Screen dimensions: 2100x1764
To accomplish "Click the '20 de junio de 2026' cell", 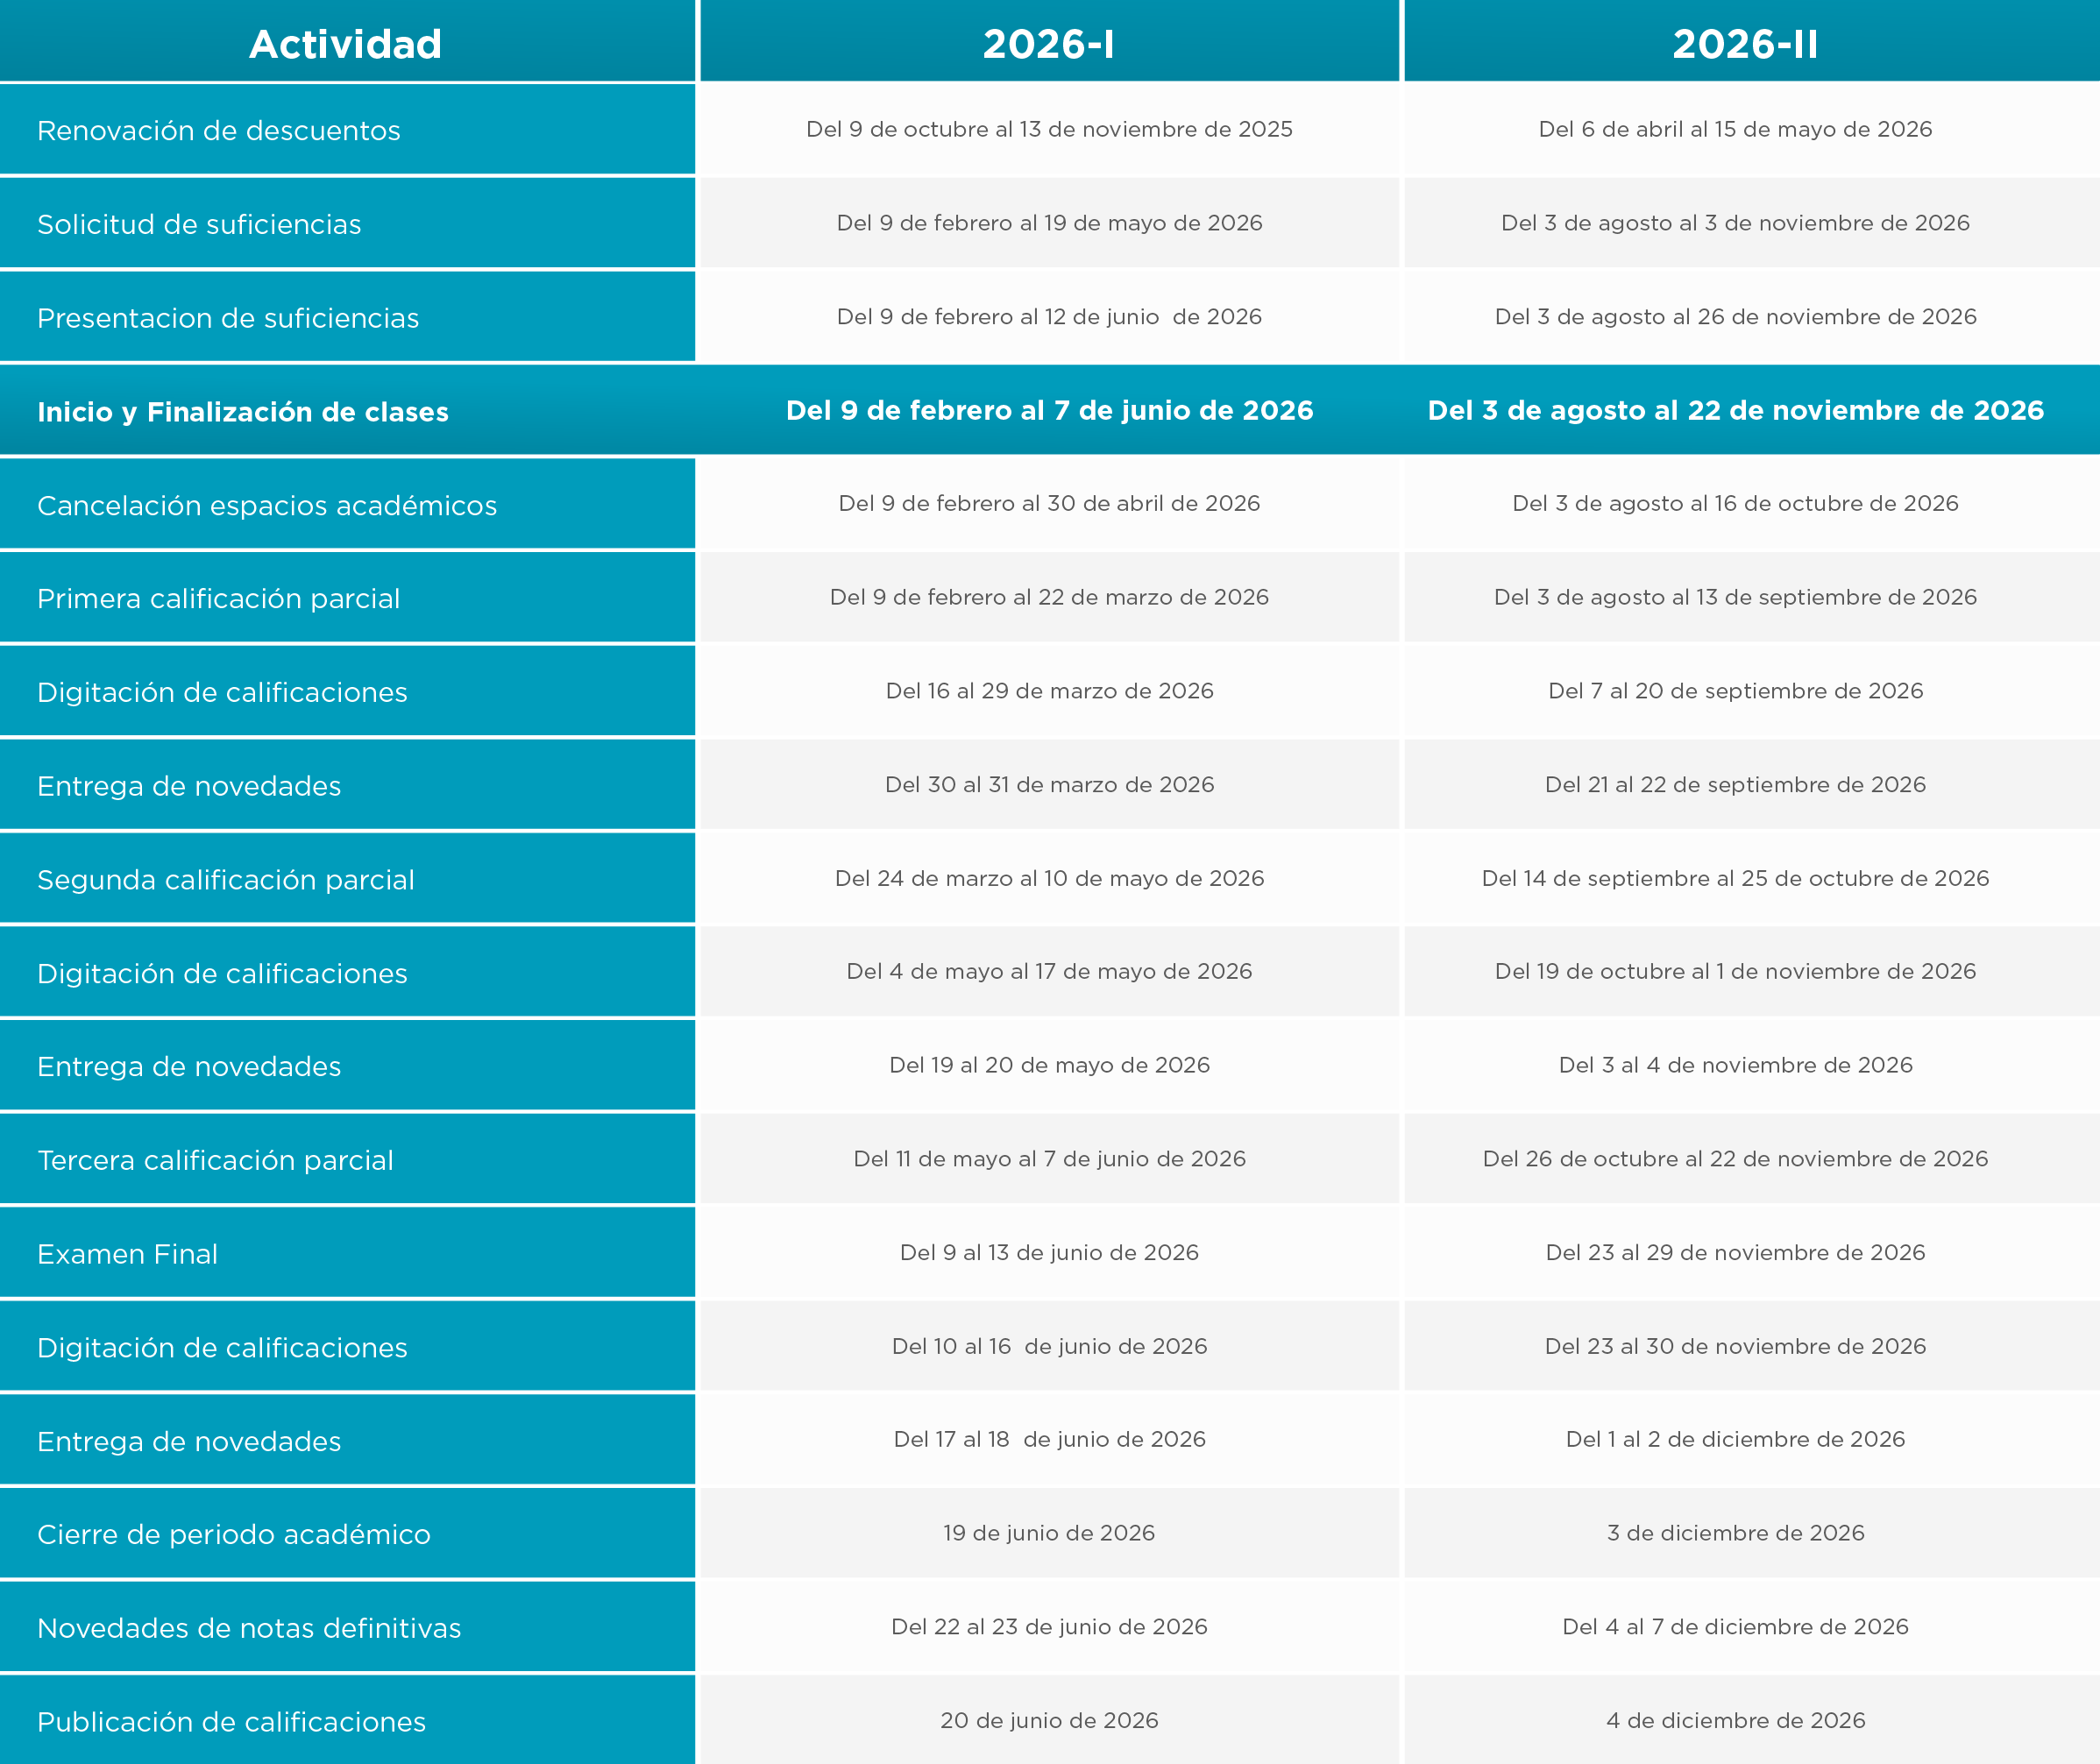I will pyautogui.click(x=1049, y=1720).
